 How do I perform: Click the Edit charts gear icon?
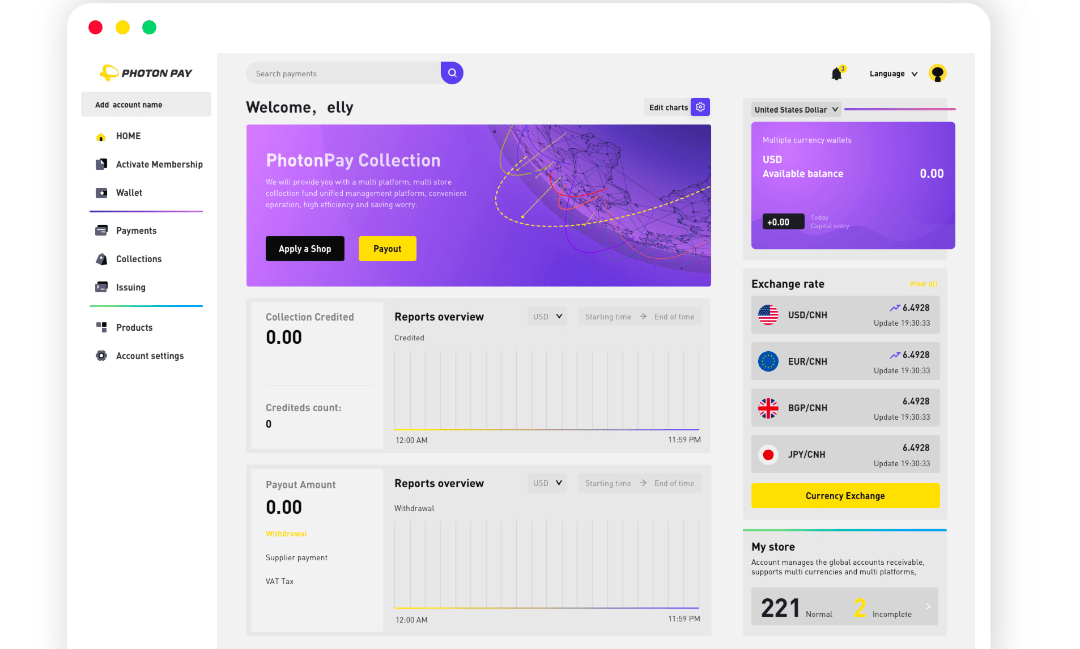(700, 107)
